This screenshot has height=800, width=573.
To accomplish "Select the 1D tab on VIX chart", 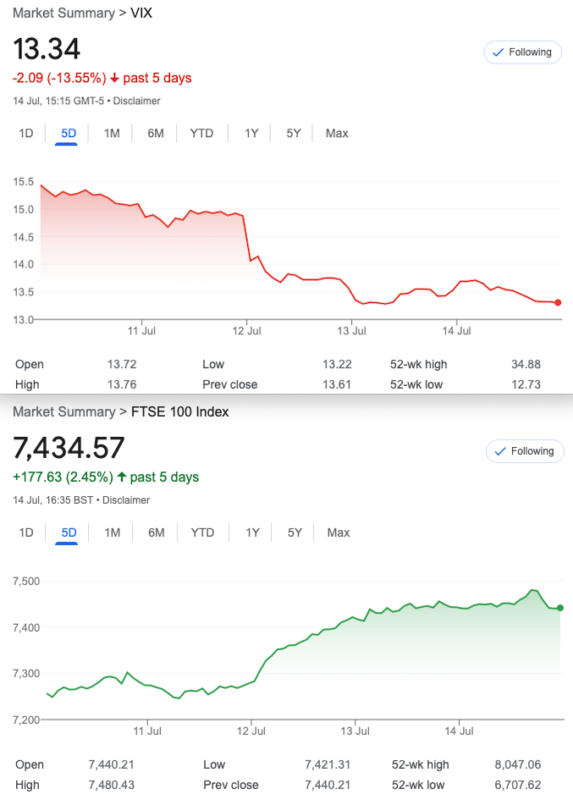I will tap(26, 134).
